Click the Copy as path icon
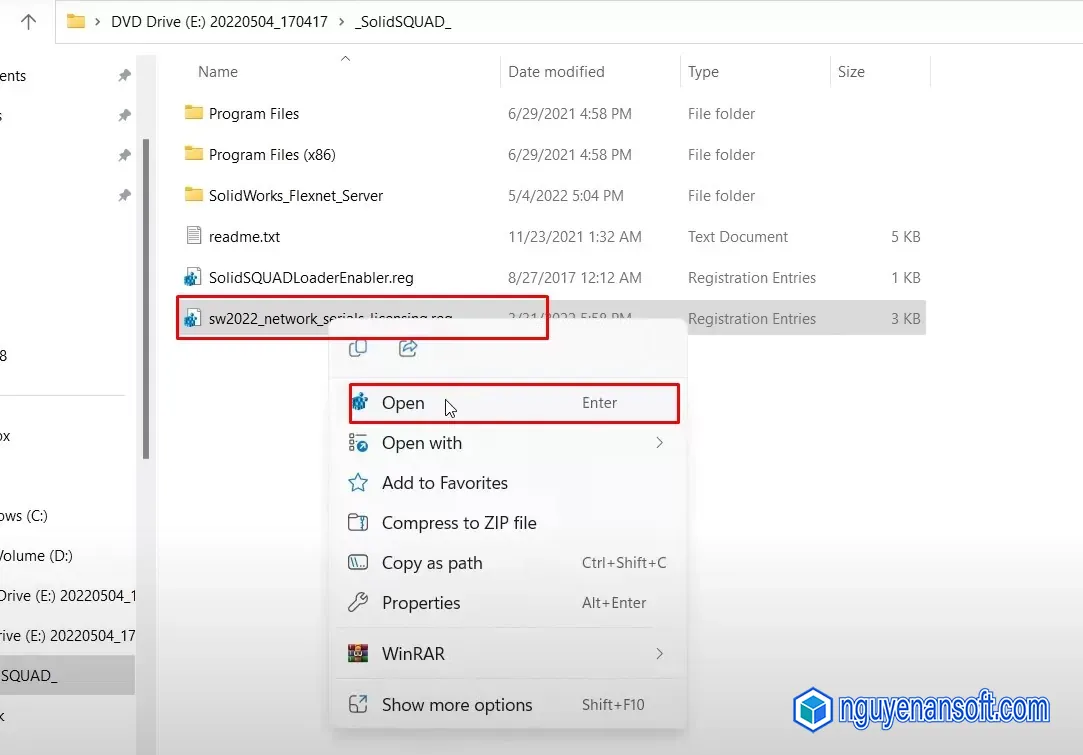 coord(358,562)
